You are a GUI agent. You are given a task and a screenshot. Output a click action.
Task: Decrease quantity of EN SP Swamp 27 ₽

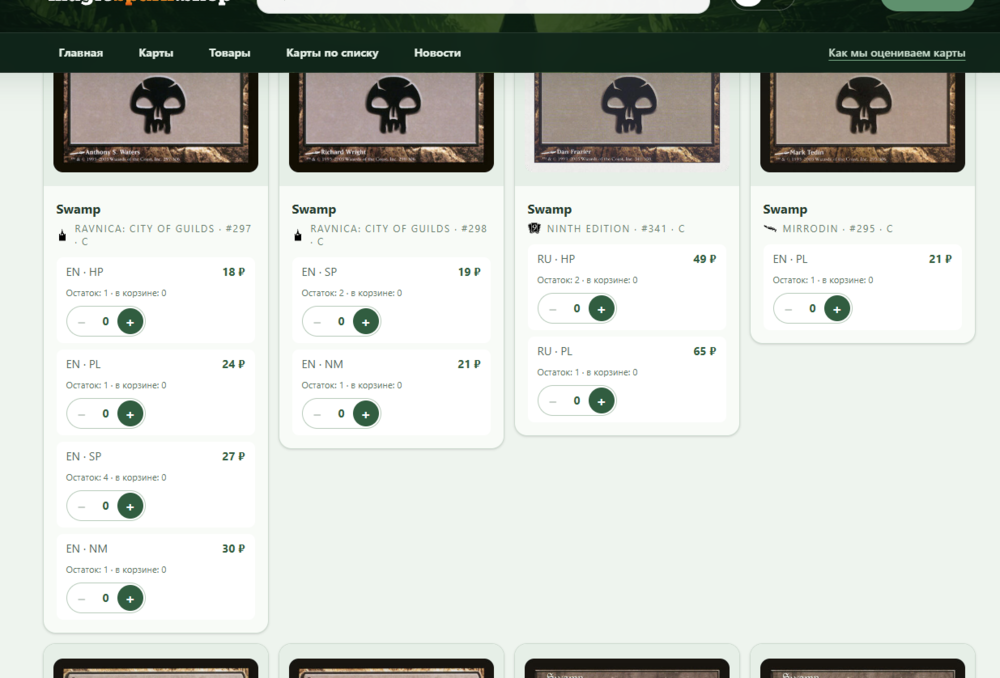pyautogui.click(x=82, y=506)
